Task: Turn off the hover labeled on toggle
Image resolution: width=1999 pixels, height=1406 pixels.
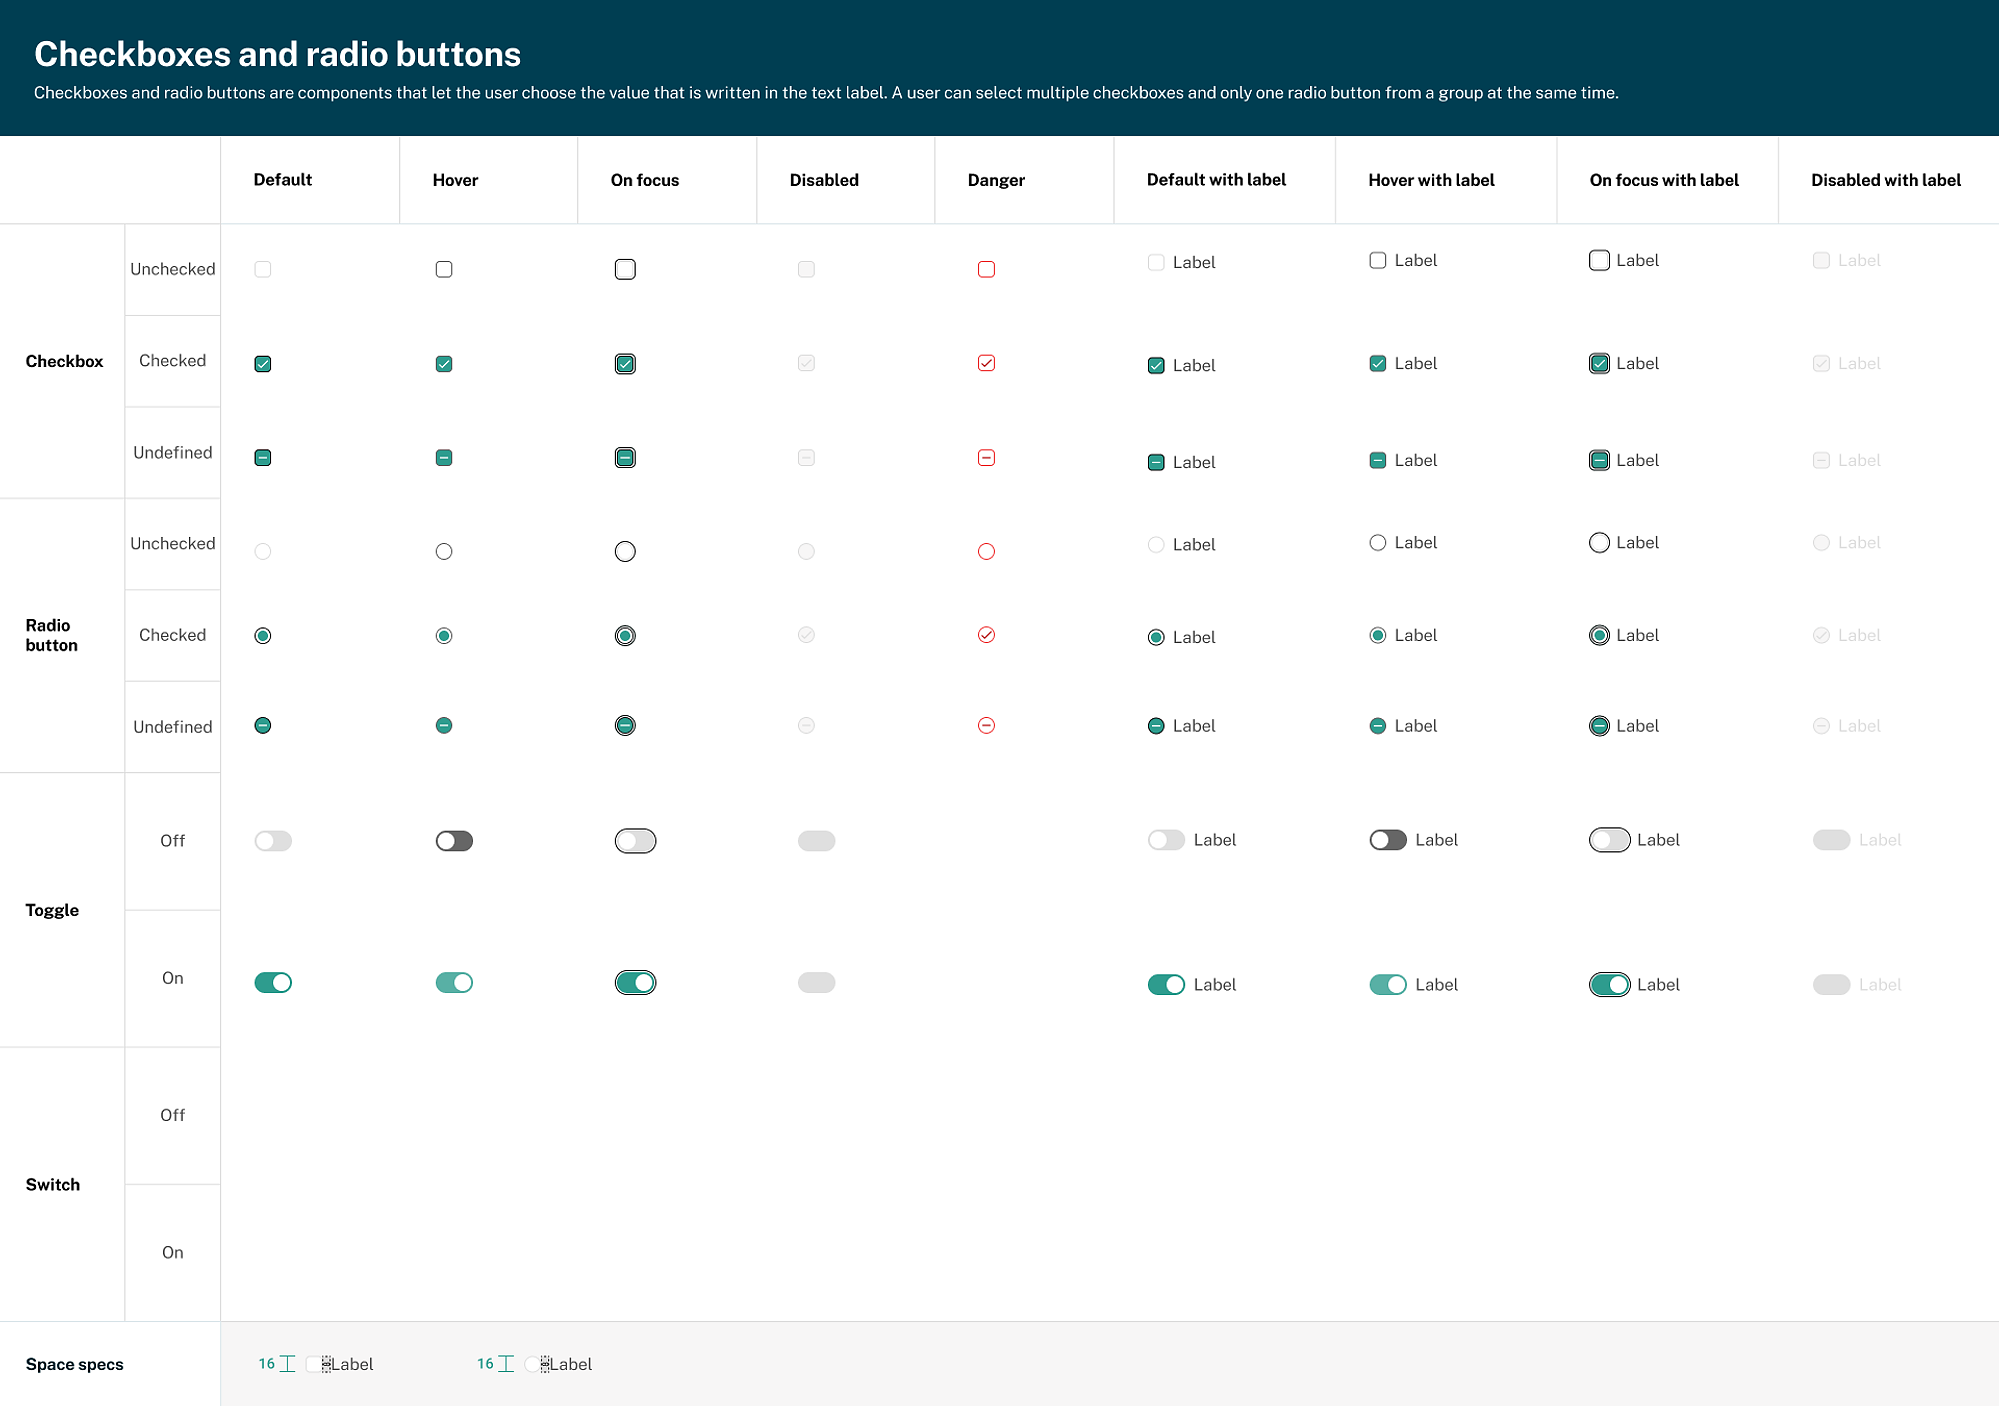Action: tap(1388, 985)
